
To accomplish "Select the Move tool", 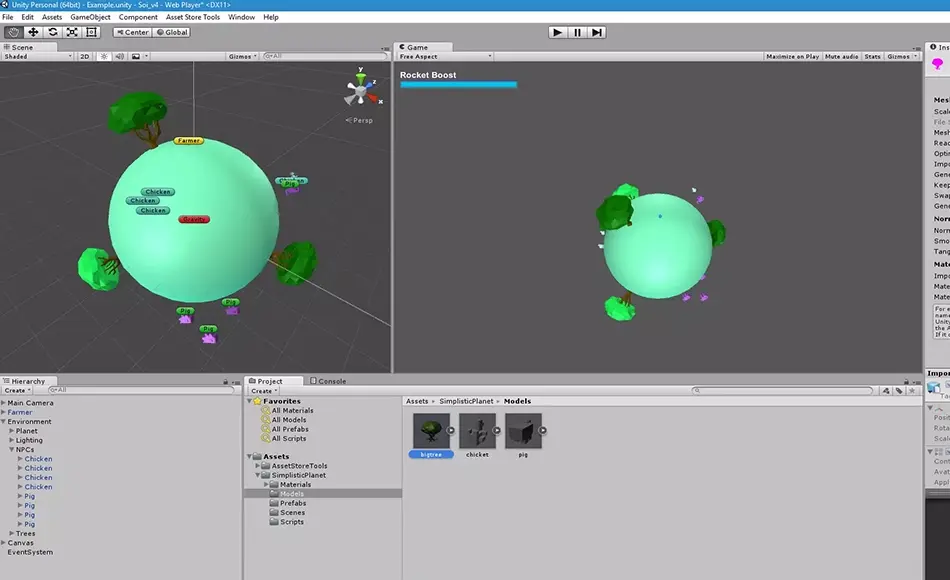I will 33,32.
